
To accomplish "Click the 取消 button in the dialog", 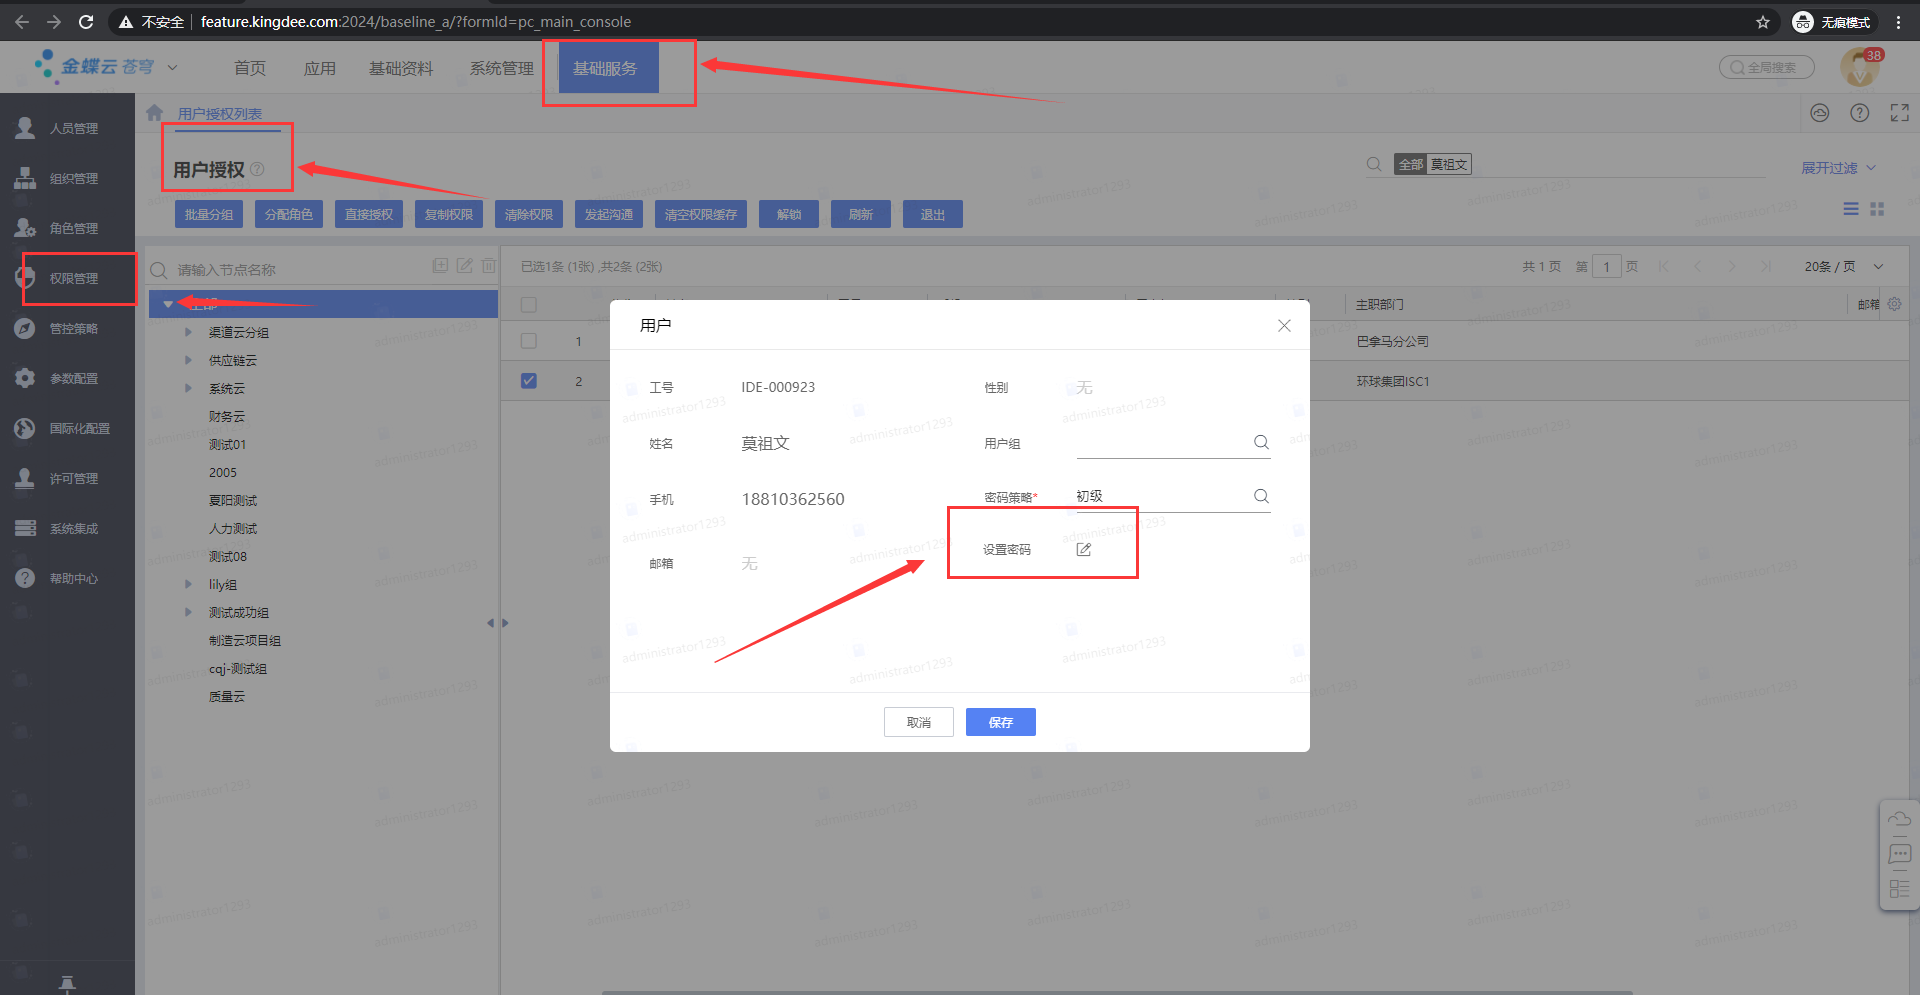I will coord(918,722).
